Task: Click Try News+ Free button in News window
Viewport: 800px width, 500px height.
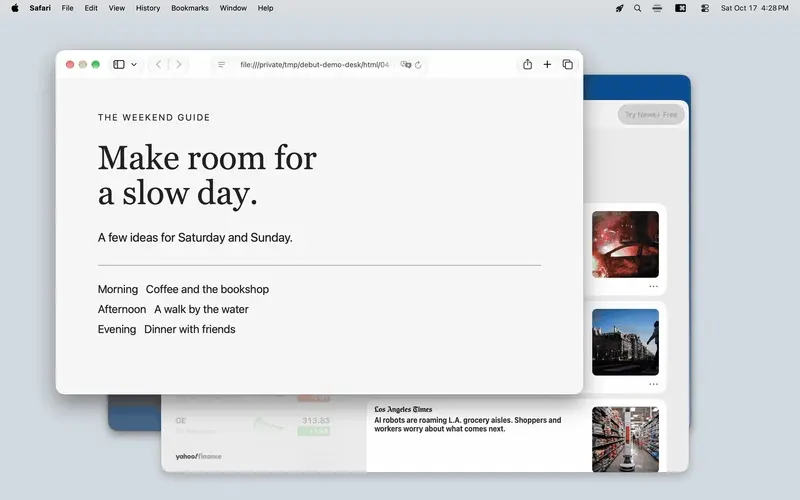Action: tap(651, 115)
